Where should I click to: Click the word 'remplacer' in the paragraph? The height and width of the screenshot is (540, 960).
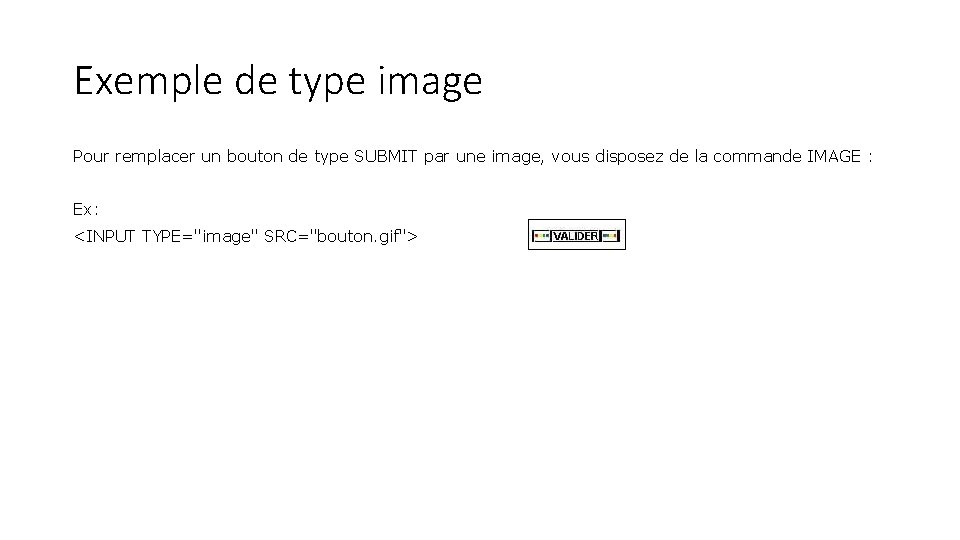[154, 157]
